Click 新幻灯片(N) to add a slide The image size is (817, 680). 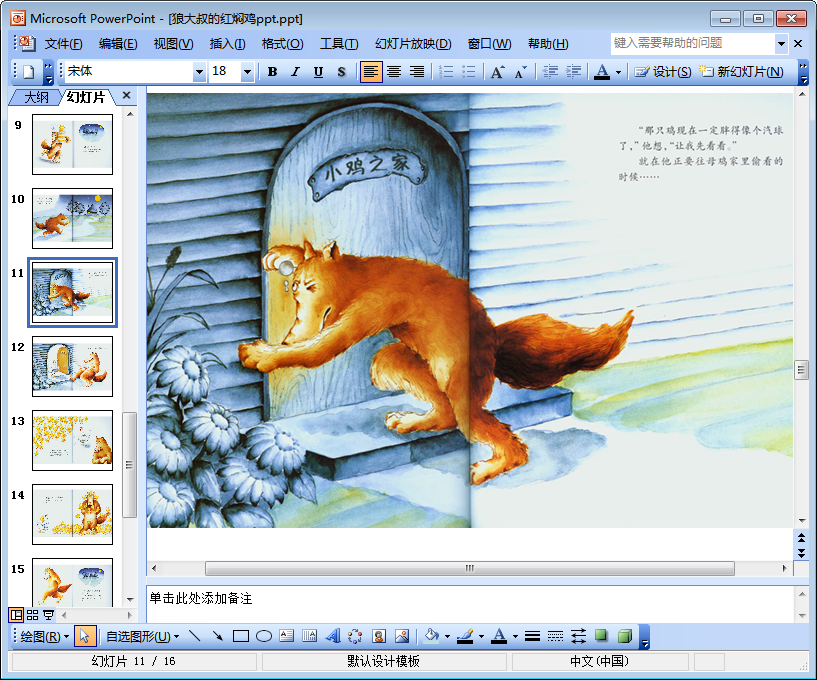(741, 72)
